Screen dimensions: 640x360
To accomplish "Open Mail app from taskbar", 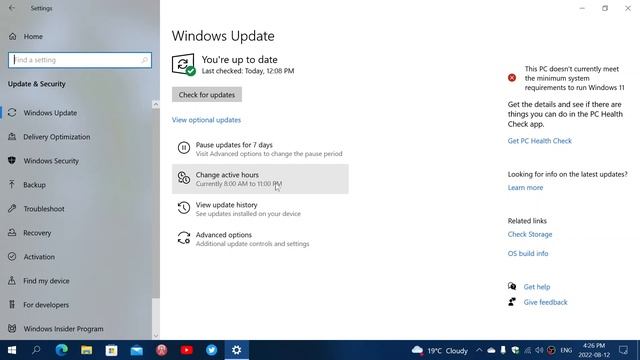I will [x=136, y=350].
